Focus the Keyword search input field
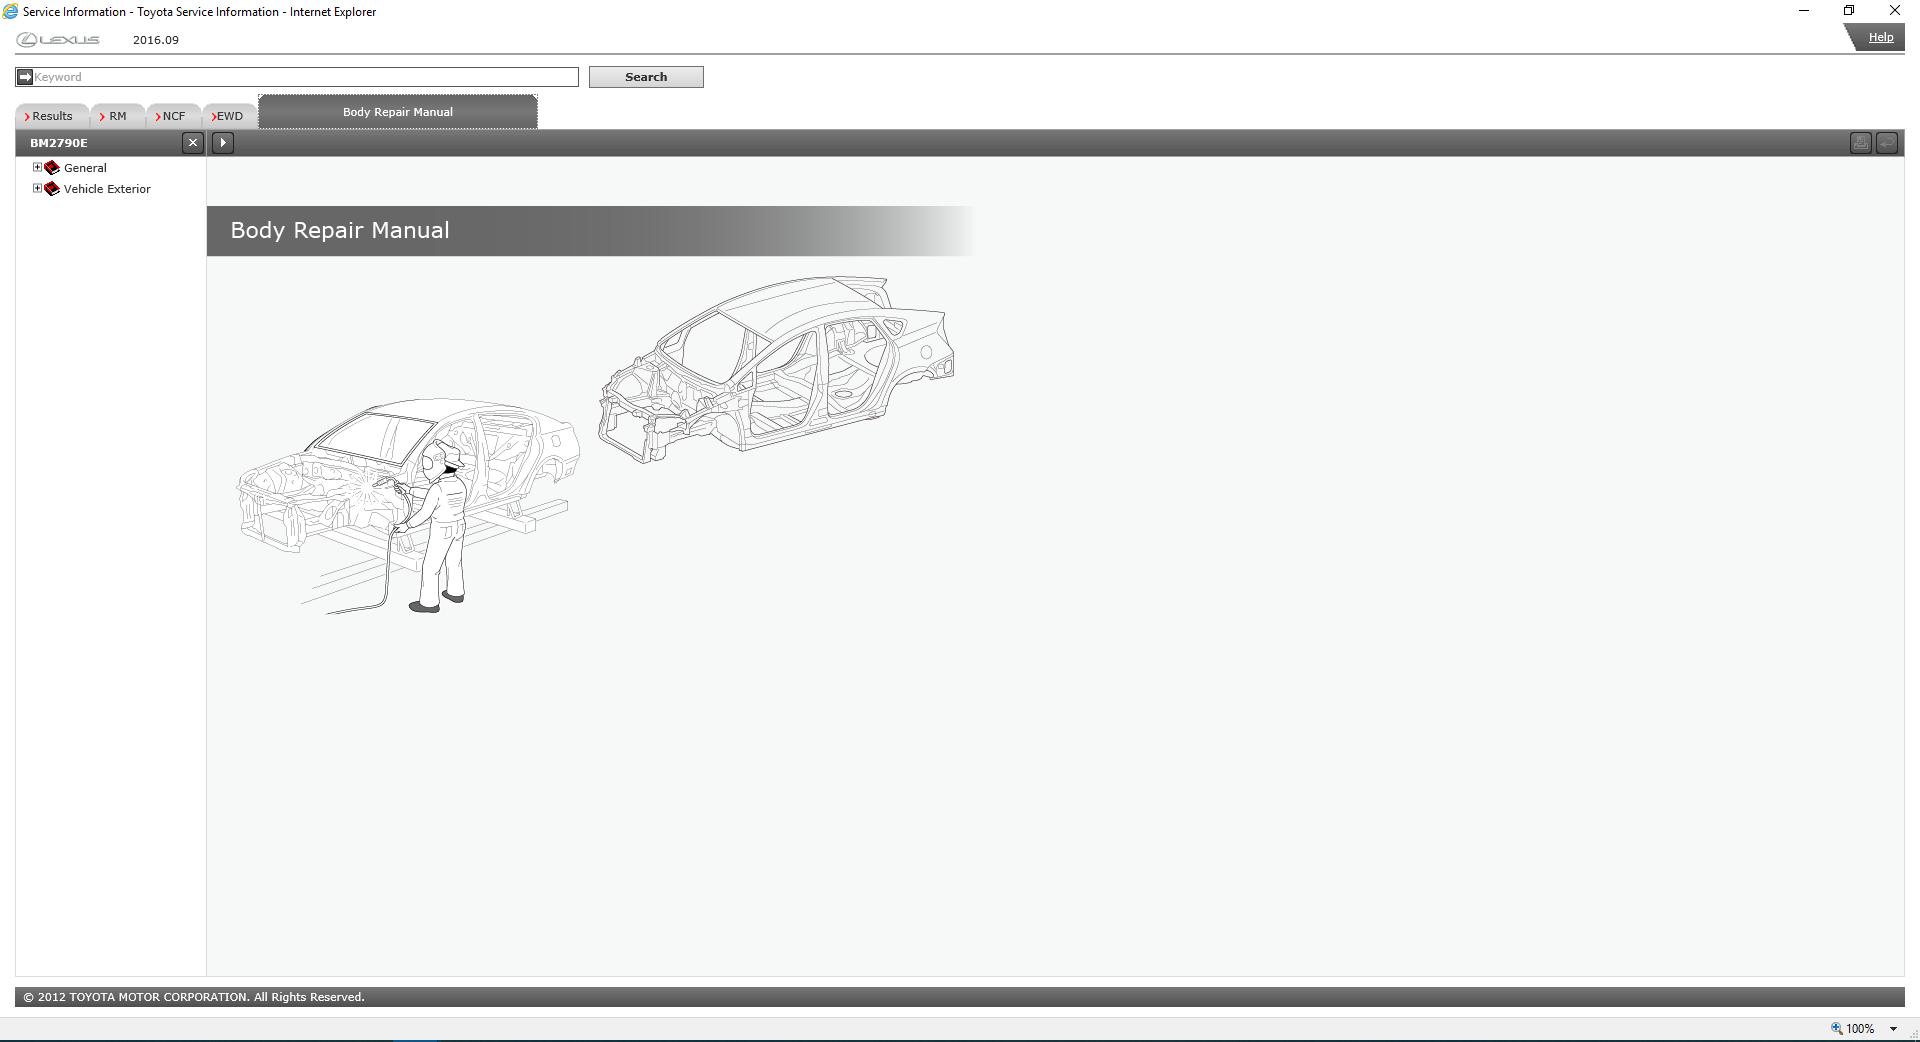 click(x=297, y=77)
